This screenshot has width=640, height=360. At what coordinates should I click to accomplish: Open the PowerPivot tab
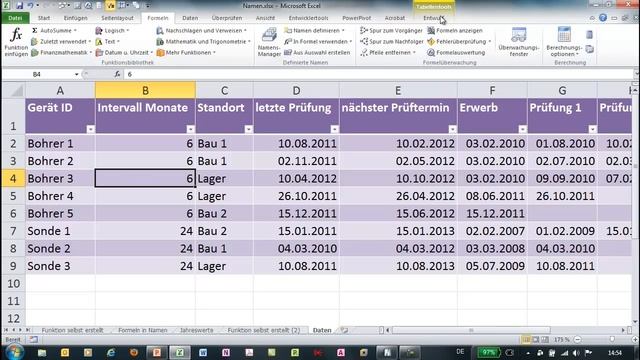coord(356,18)
